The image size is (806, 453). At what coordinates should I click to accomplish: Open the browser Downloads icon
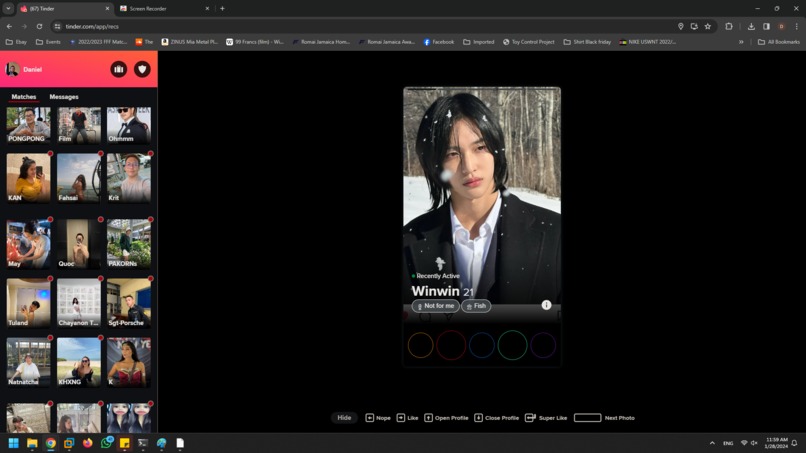(751, 26)
